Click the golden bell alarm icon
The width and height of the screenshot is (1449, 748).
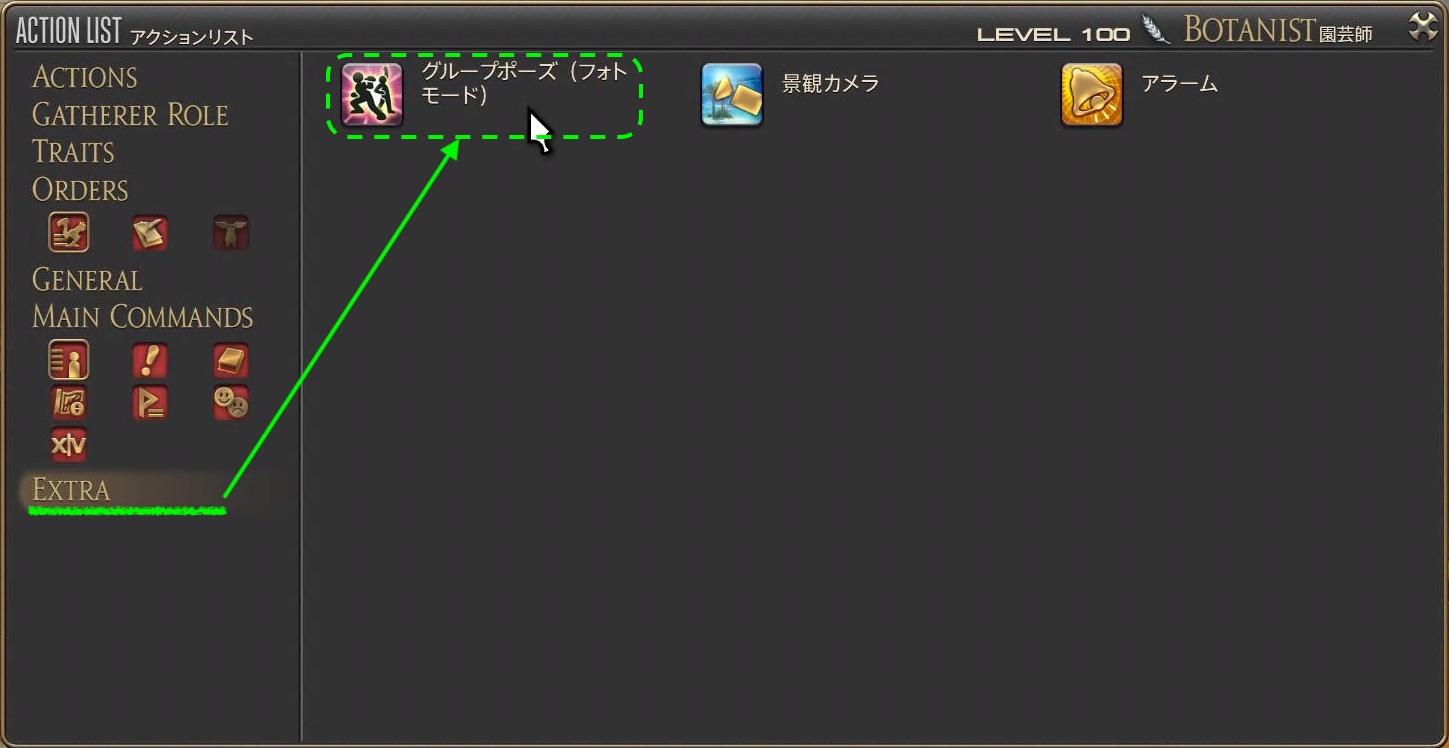click(x=1092, y=95)
